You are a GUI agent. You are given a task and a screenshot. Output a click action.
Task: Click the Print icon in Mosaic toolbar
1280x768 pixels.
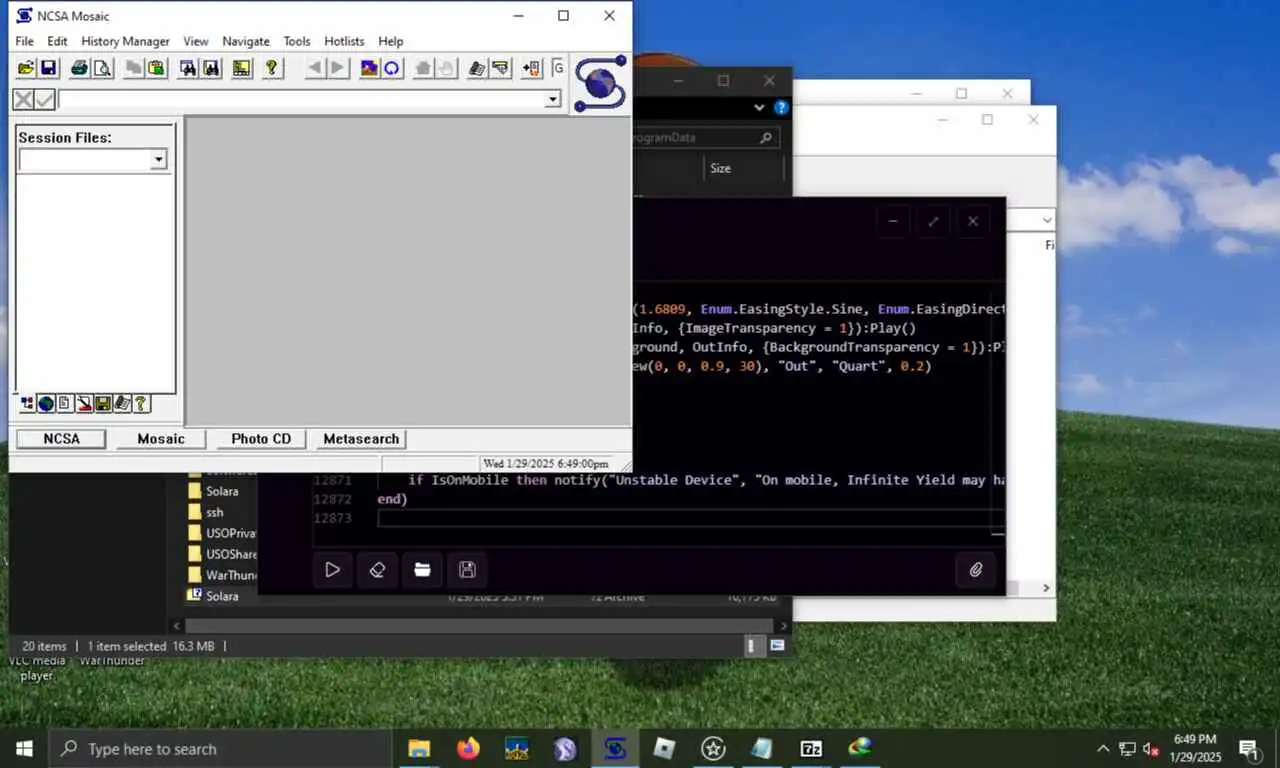[x=79, y=68]
